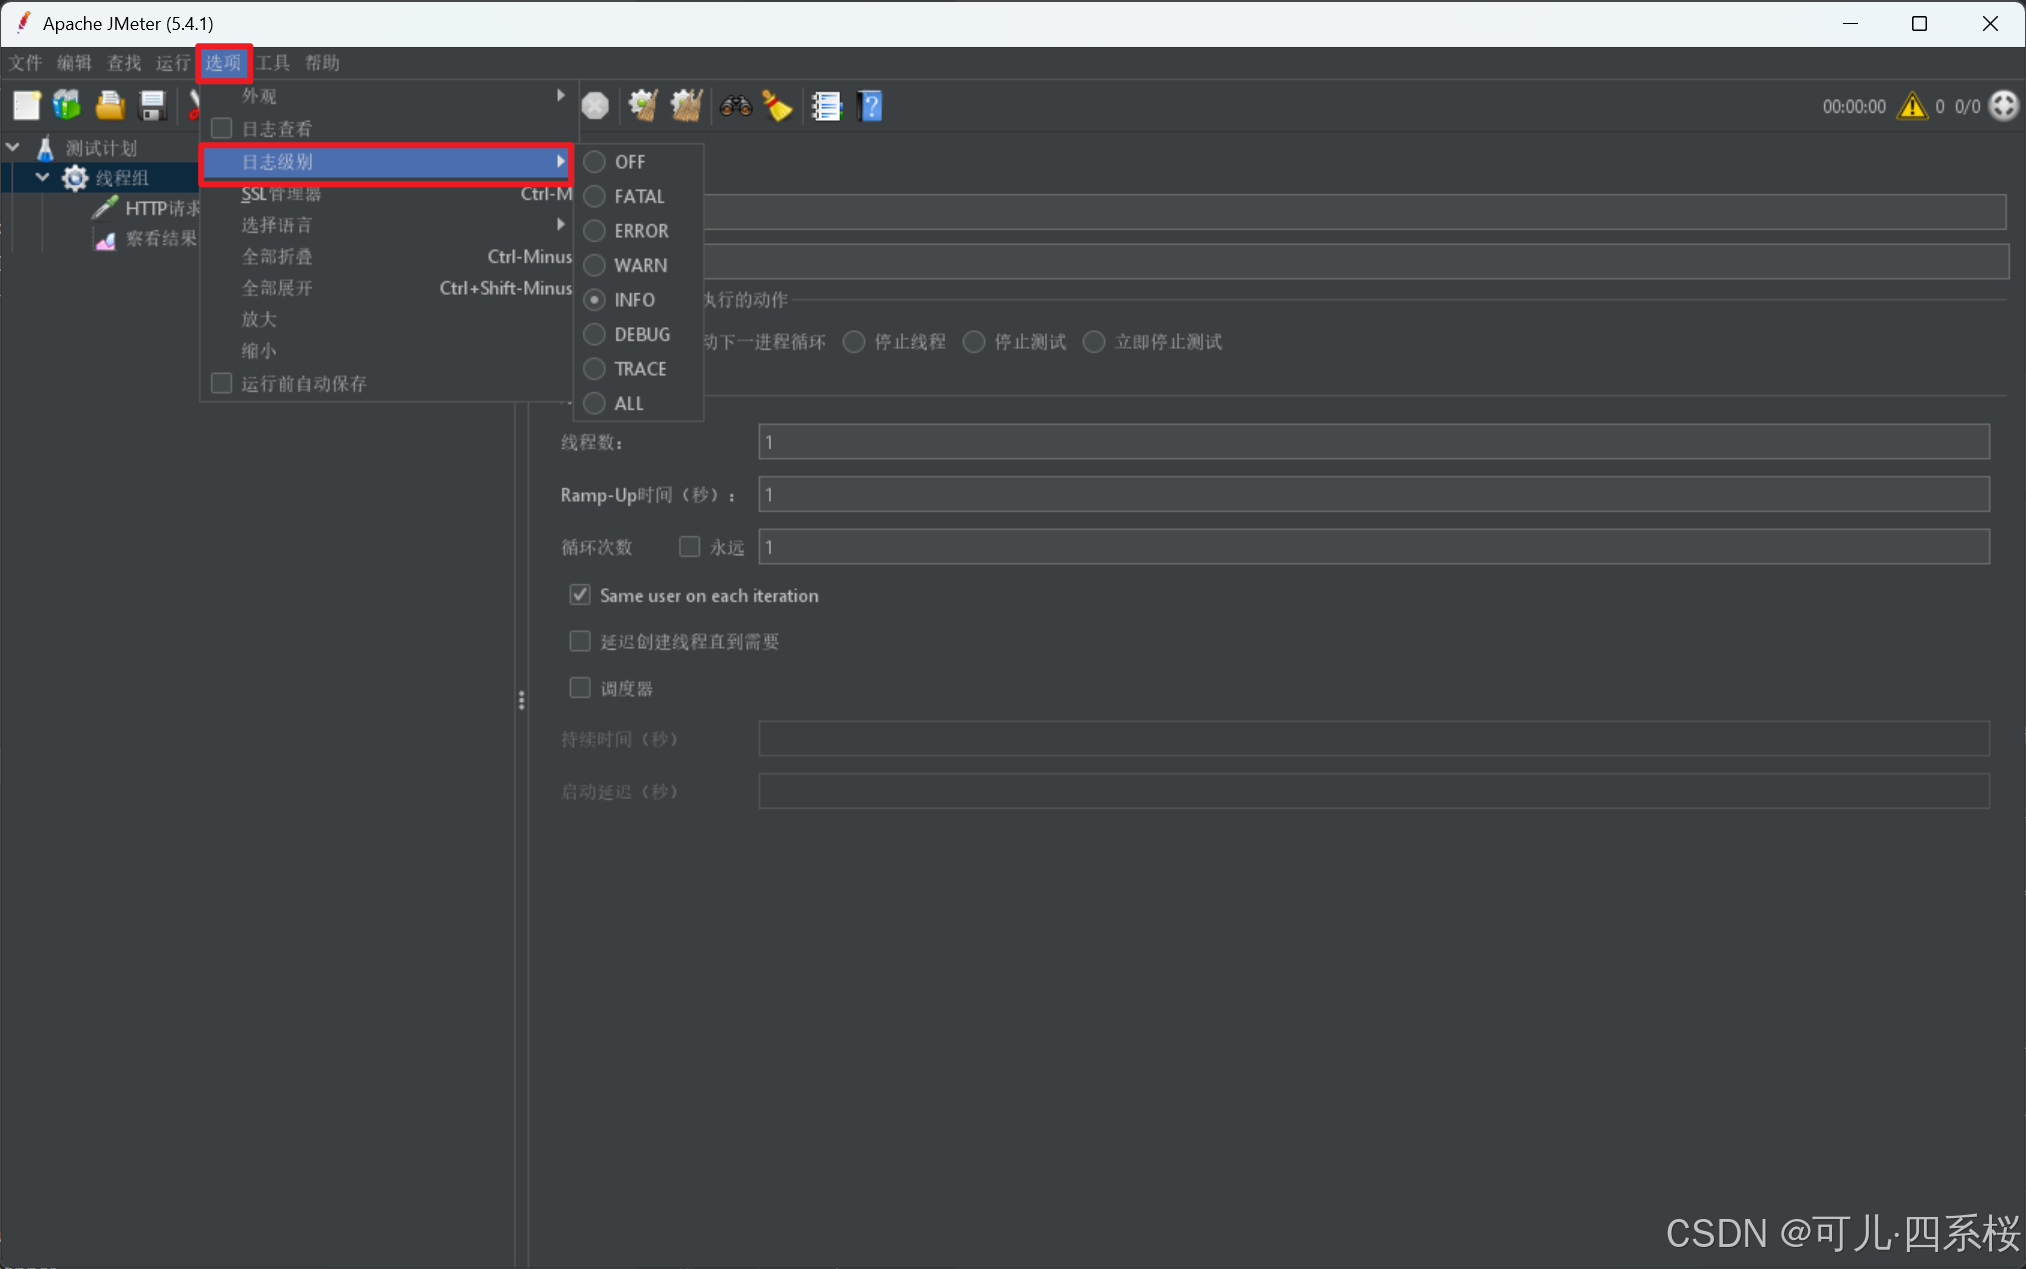Enable the 日志查看 checkbox
This screenshot has height=1269, width=2026.
222,128
